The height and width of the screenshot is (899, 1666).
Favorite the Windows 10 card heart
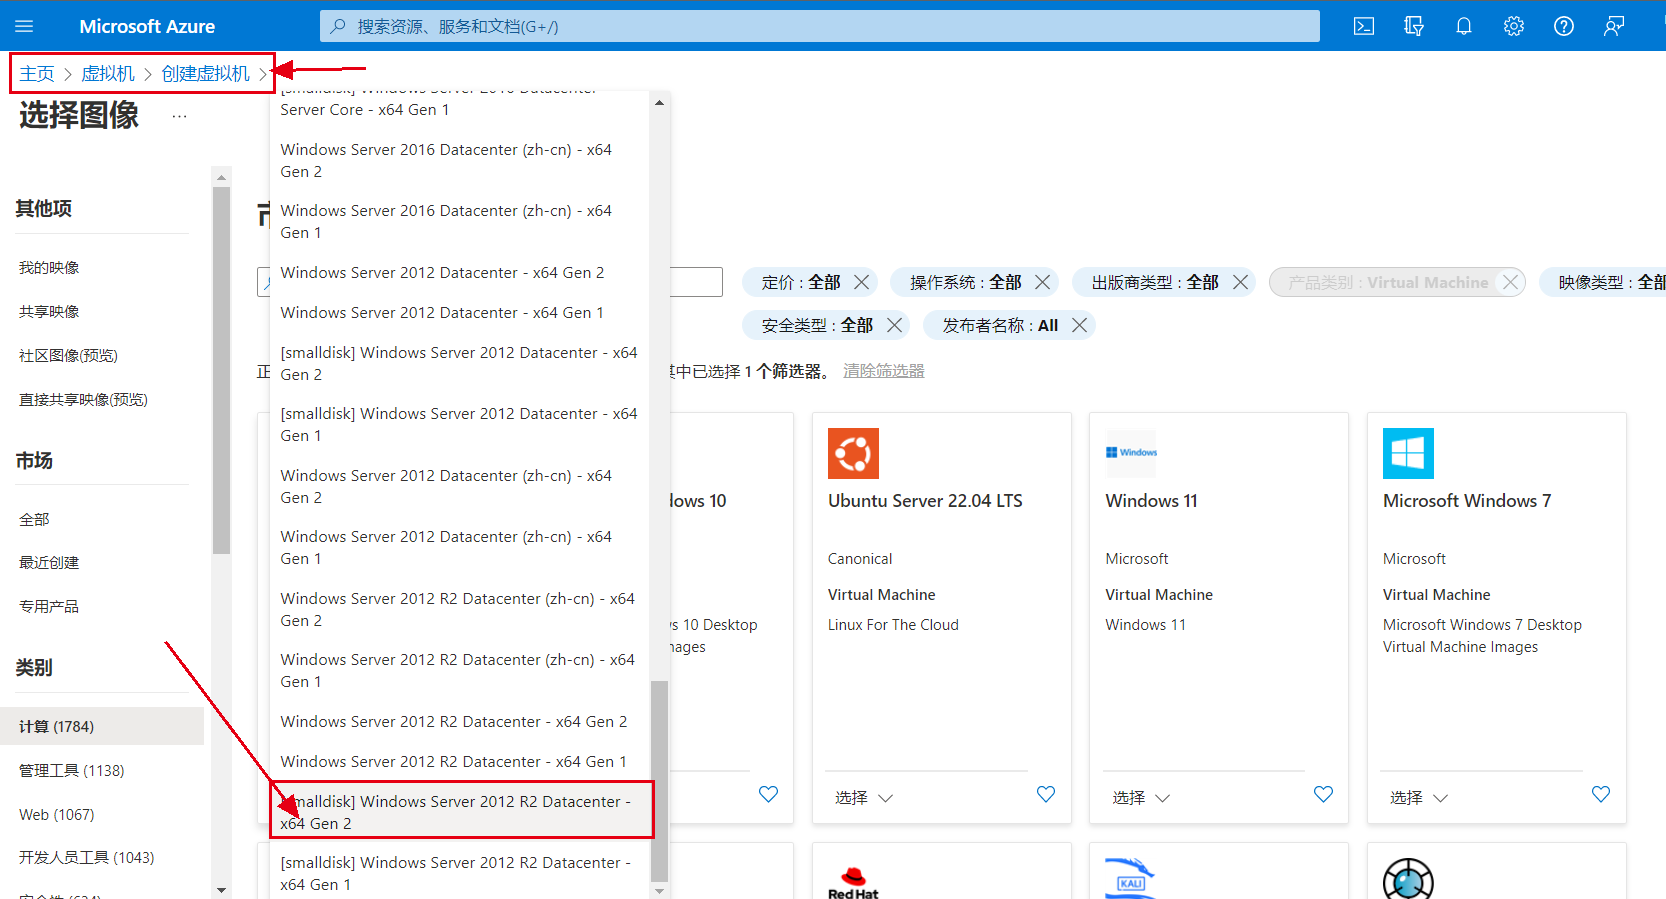(768, 794)
